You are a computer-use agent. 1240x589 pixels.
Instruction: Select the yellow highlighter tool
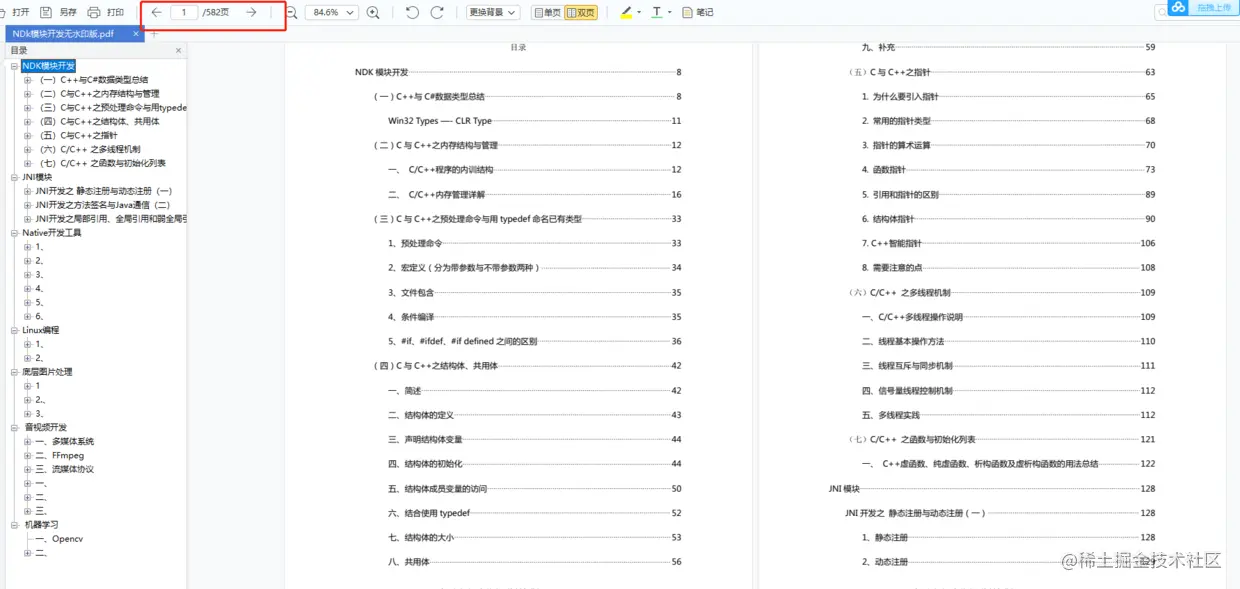click(626, 13)
